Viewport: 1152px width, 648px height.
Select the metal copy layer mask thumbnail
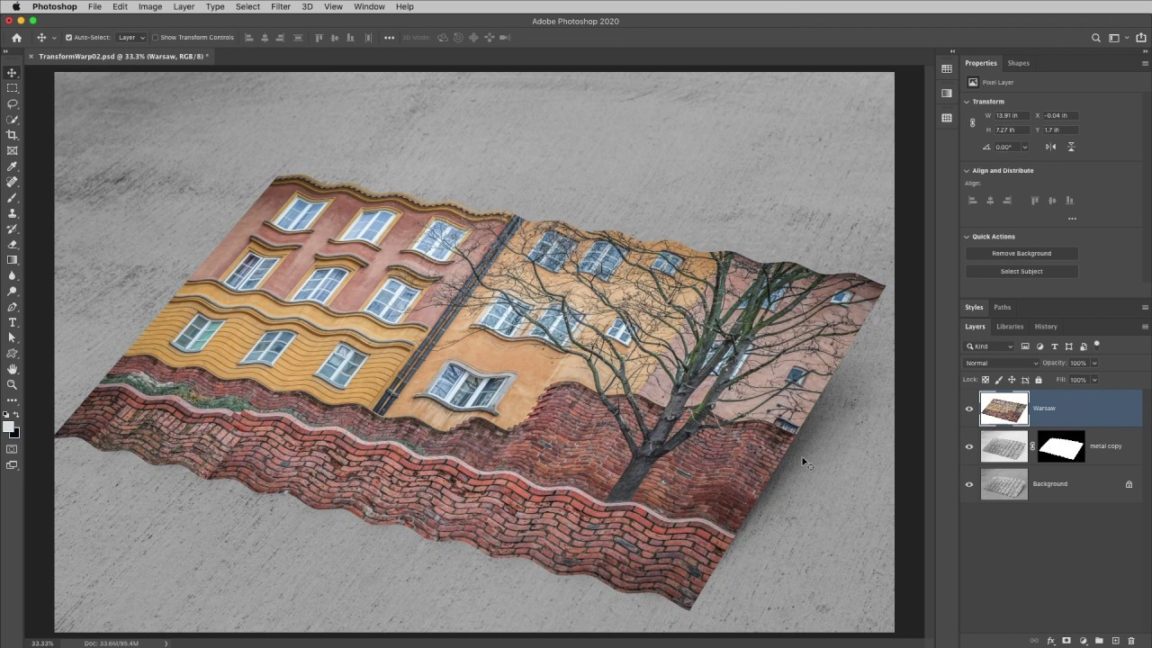[x=1061, y=446]
